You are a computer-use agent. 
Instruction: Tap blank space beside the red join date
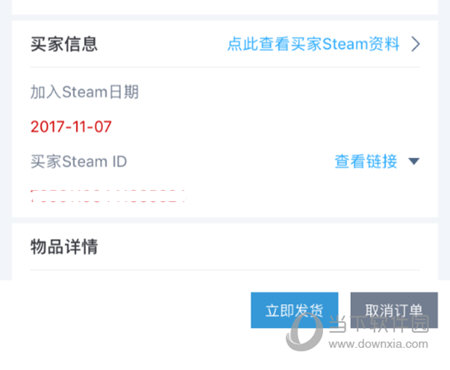[x=267, y=127]
